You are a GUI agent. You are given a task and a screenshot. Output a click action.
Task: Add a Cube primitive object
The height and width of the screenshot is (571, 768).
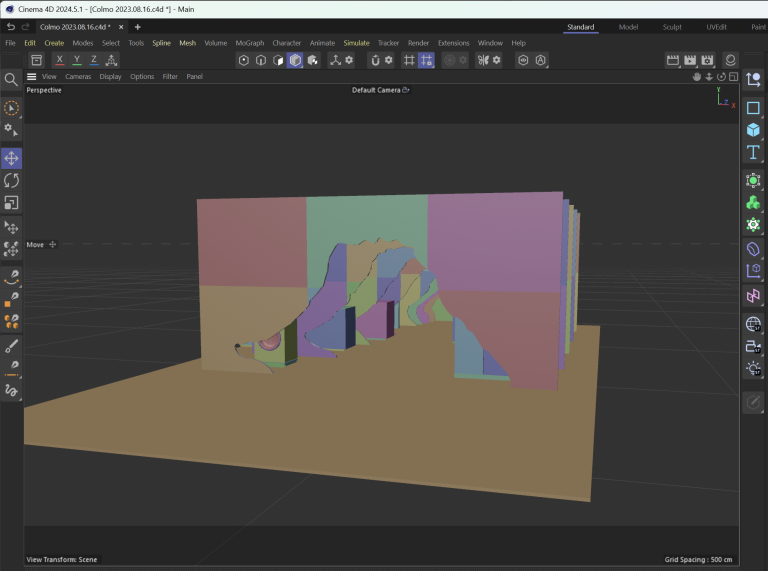click(x=753, y=130)
